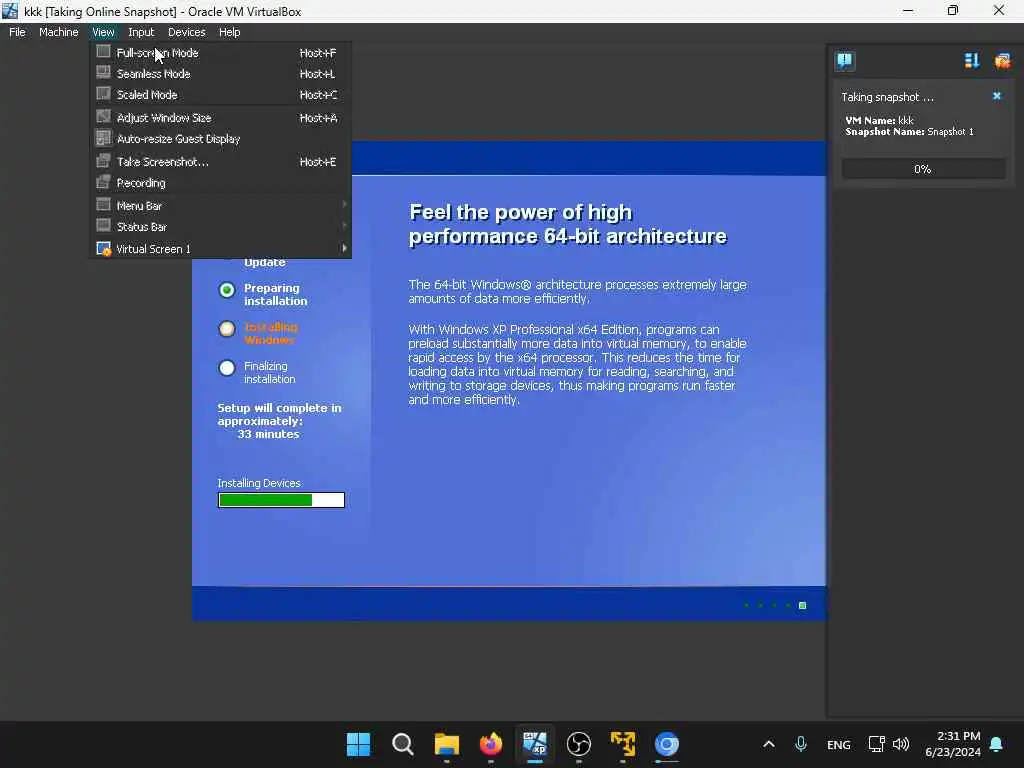Click the Installing Devices progress bar
Screen dimensions: 1024x768
[281, 500]
